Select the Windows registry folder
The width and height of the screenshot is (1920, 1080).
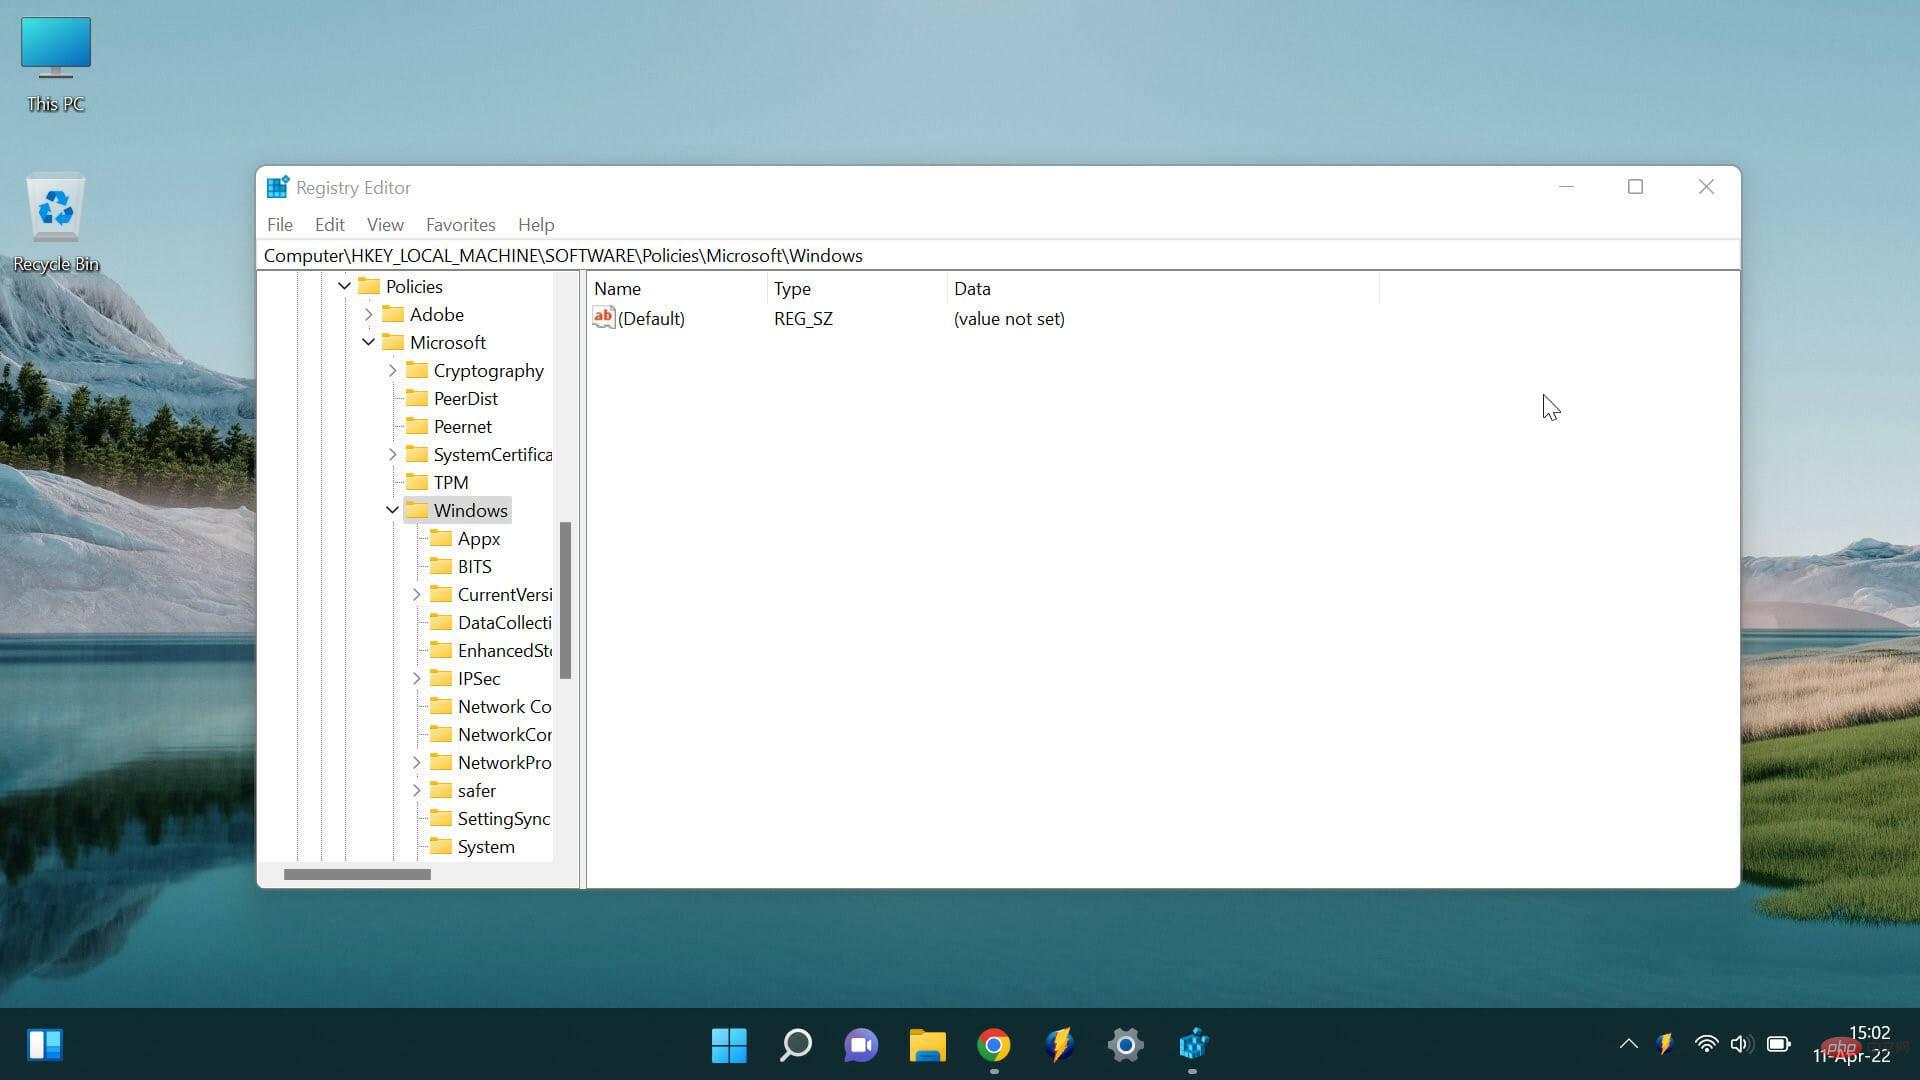tap(471, 509)
